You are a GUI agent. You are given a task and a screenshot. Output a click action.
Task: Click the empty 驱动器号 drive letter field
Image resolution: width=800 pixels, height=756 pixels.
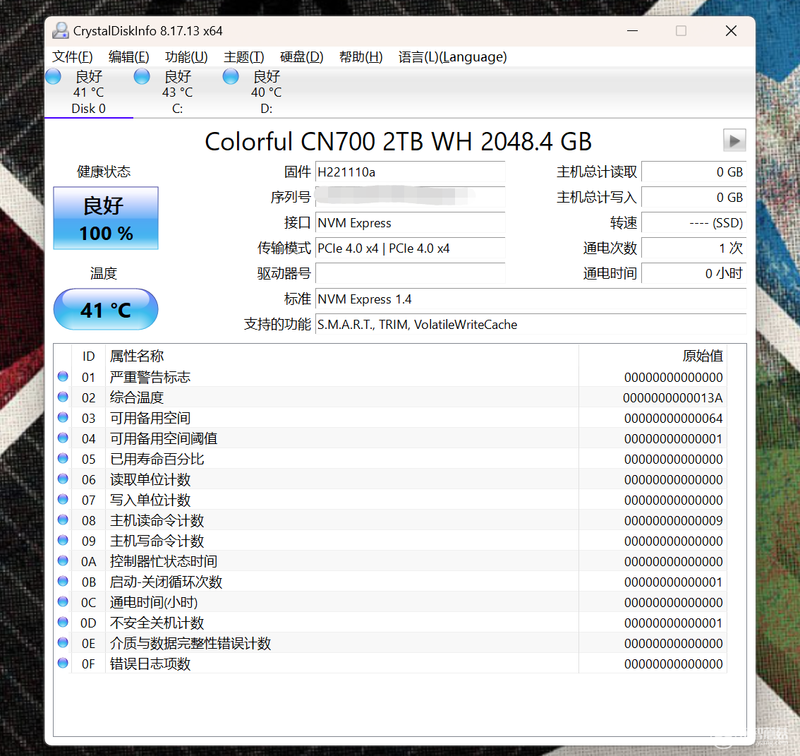click(410, 273)
